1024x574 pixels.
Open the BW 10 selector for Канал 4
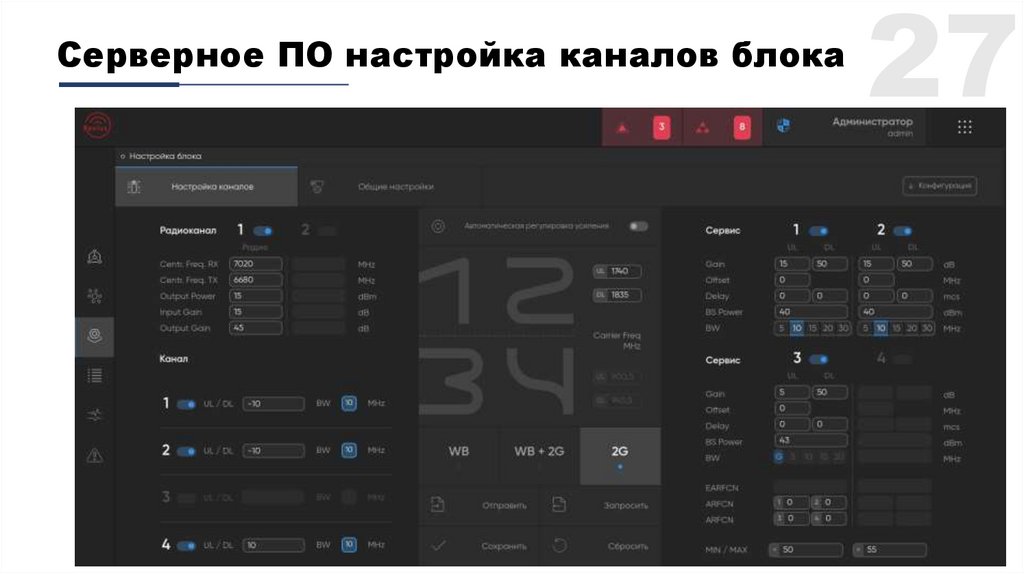coord(349,545)
